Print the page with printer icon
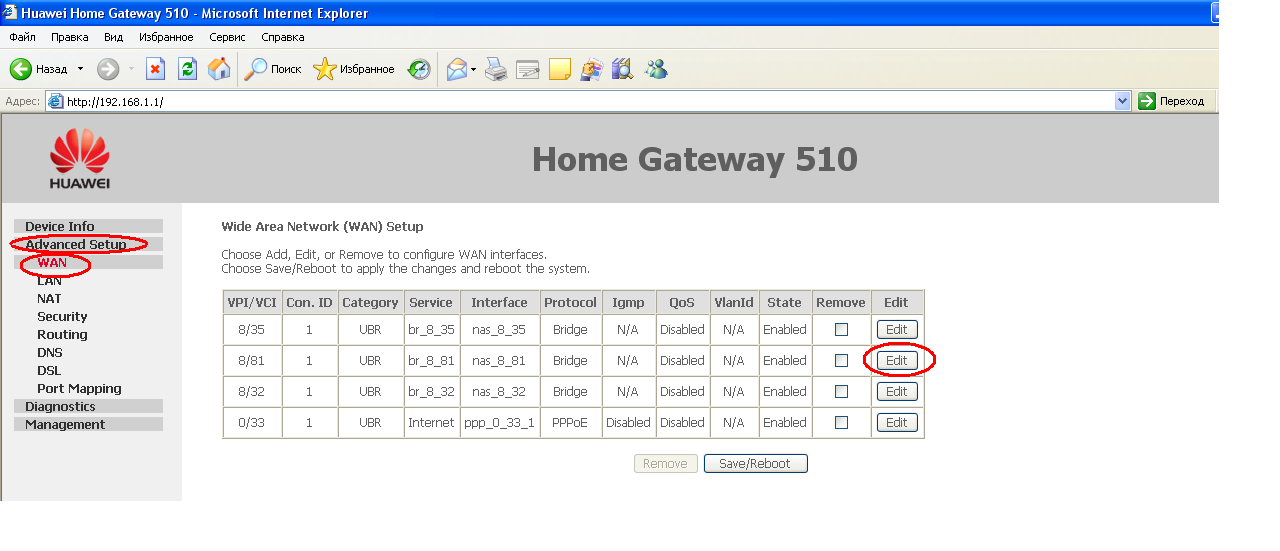 point(496,69)
